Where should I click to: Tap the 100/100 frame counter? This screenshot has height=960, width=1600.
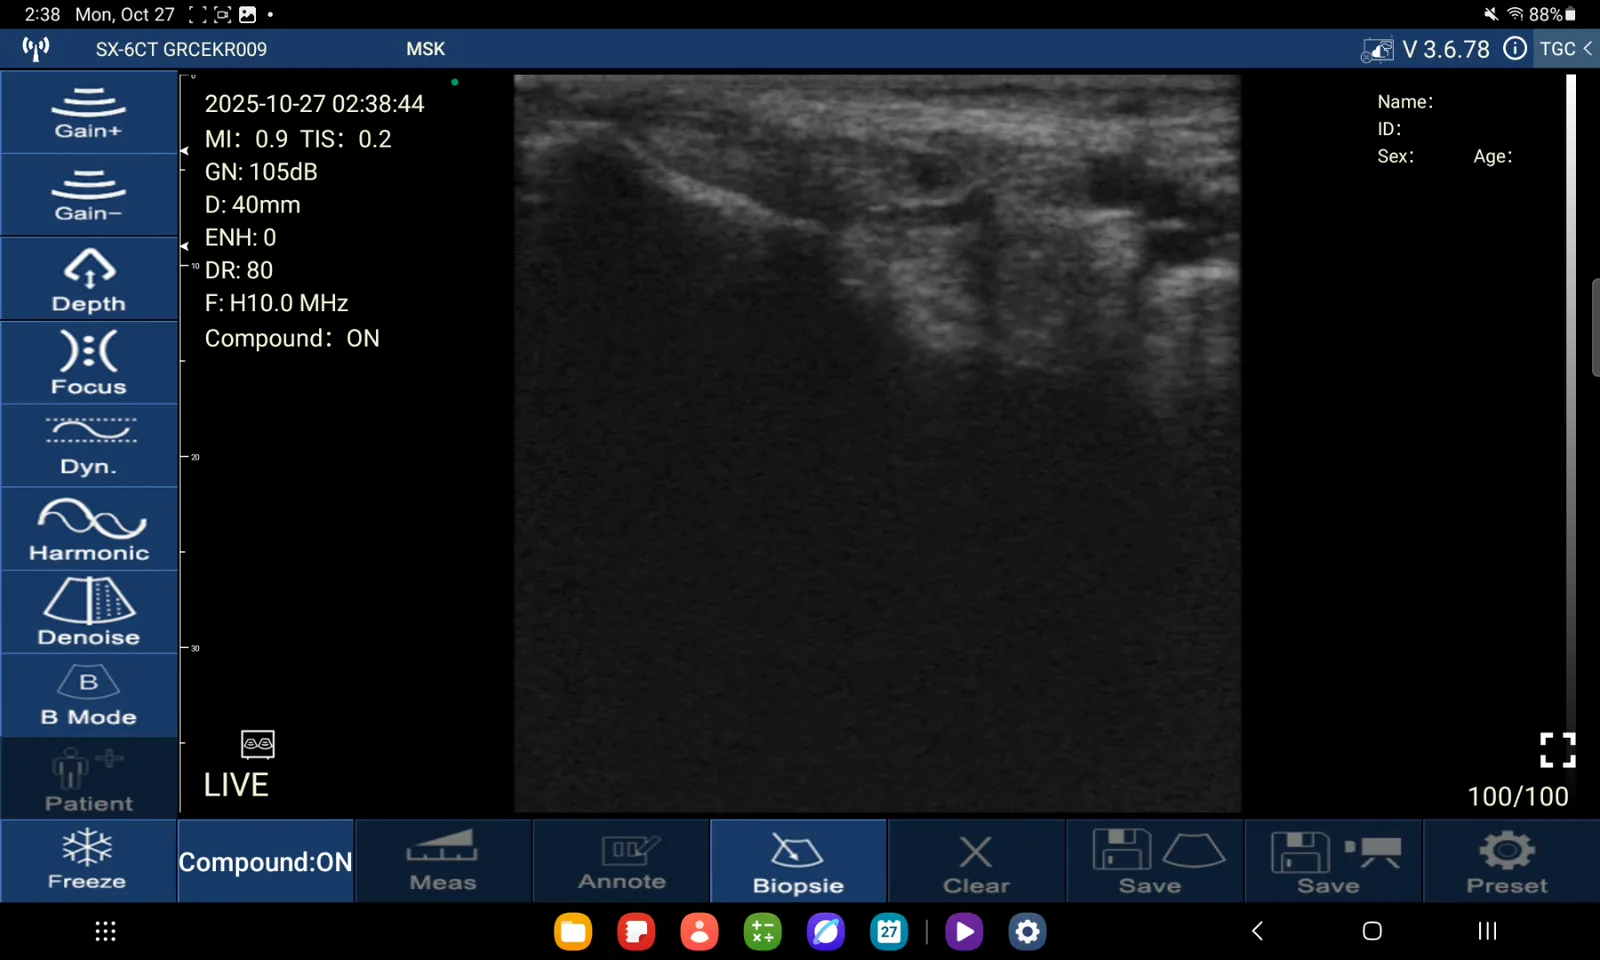coord(1517,796)
